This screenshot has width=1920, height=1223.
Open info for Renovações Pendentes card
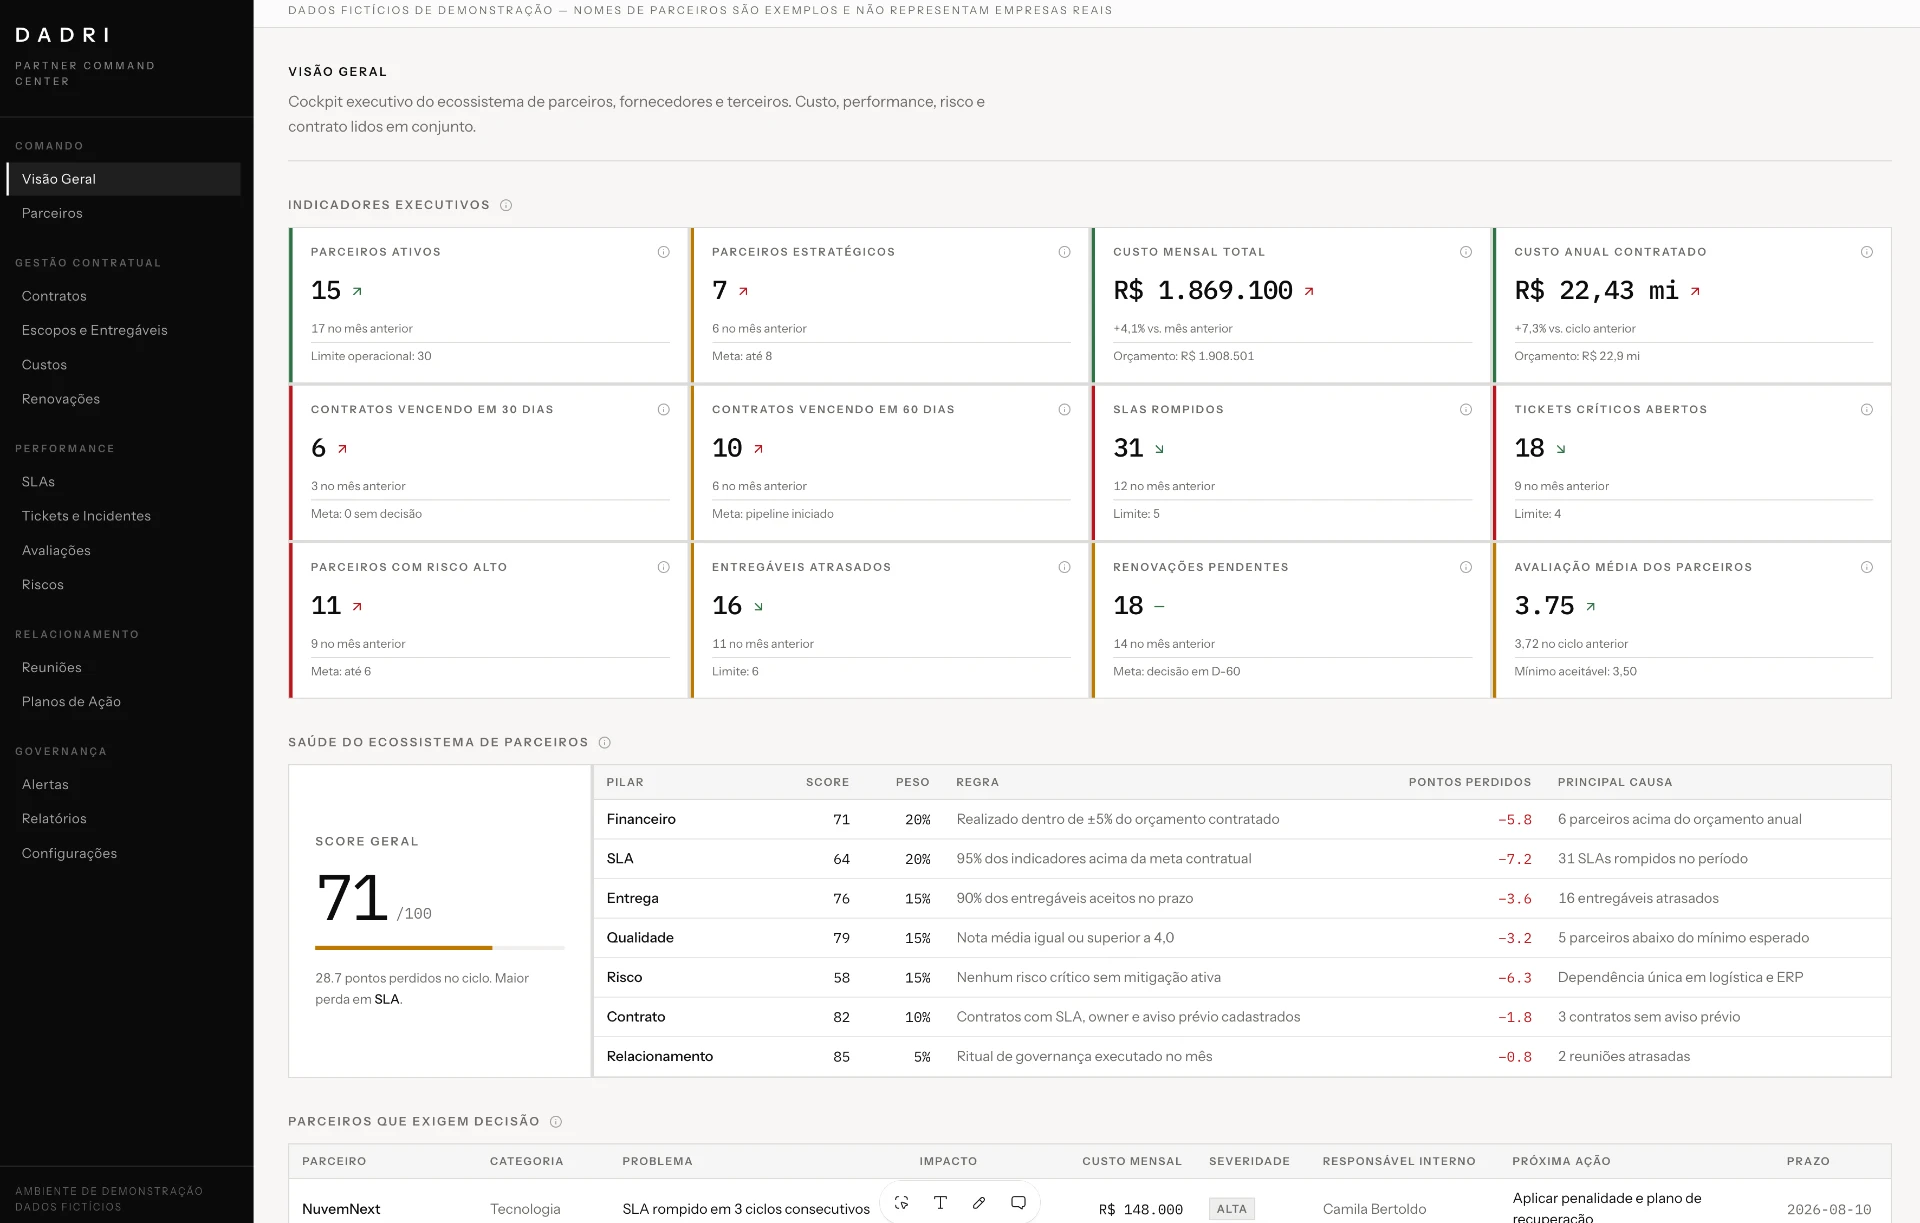pos(1465,567)
